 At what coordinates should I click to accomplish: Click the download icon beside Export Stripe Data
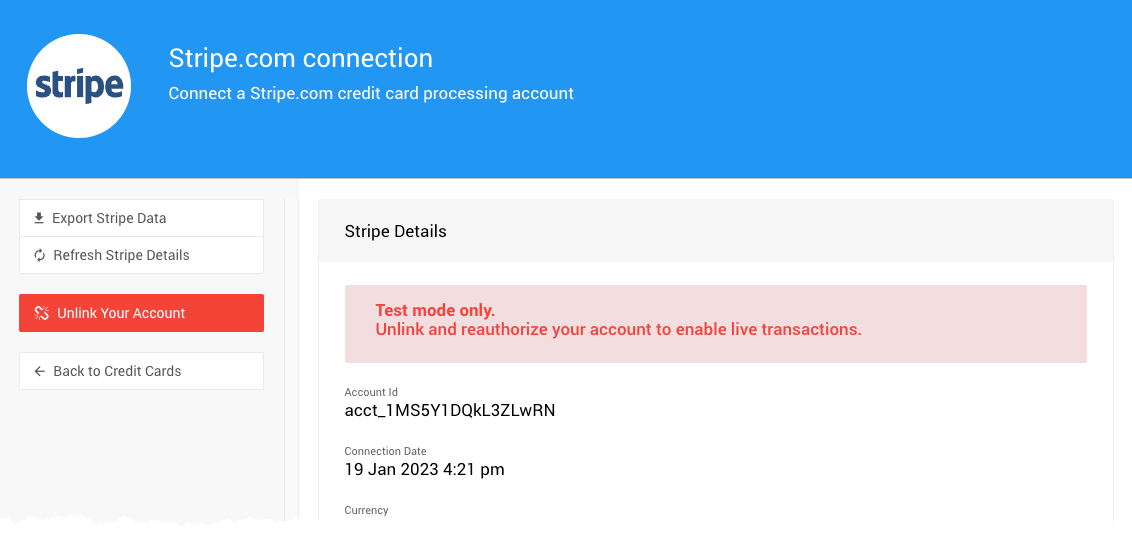pos(39,218)
